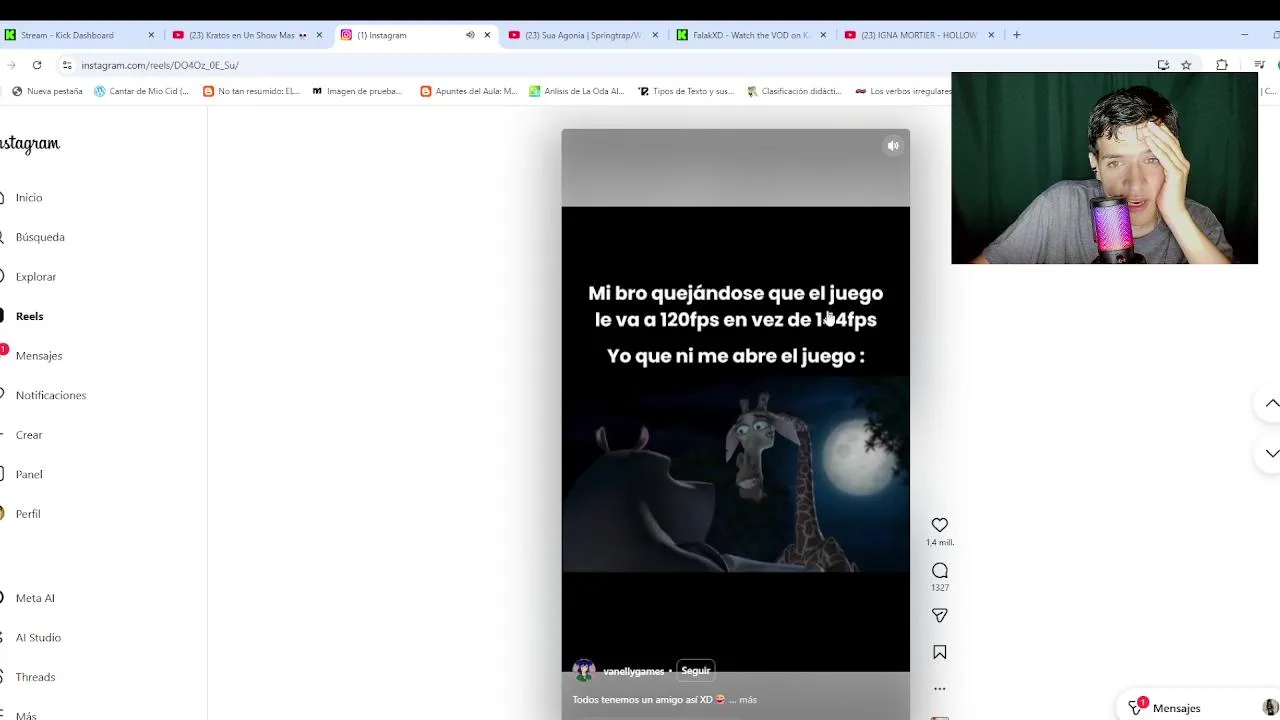Go forward with the browser forward arrow

tap(11, 65)
